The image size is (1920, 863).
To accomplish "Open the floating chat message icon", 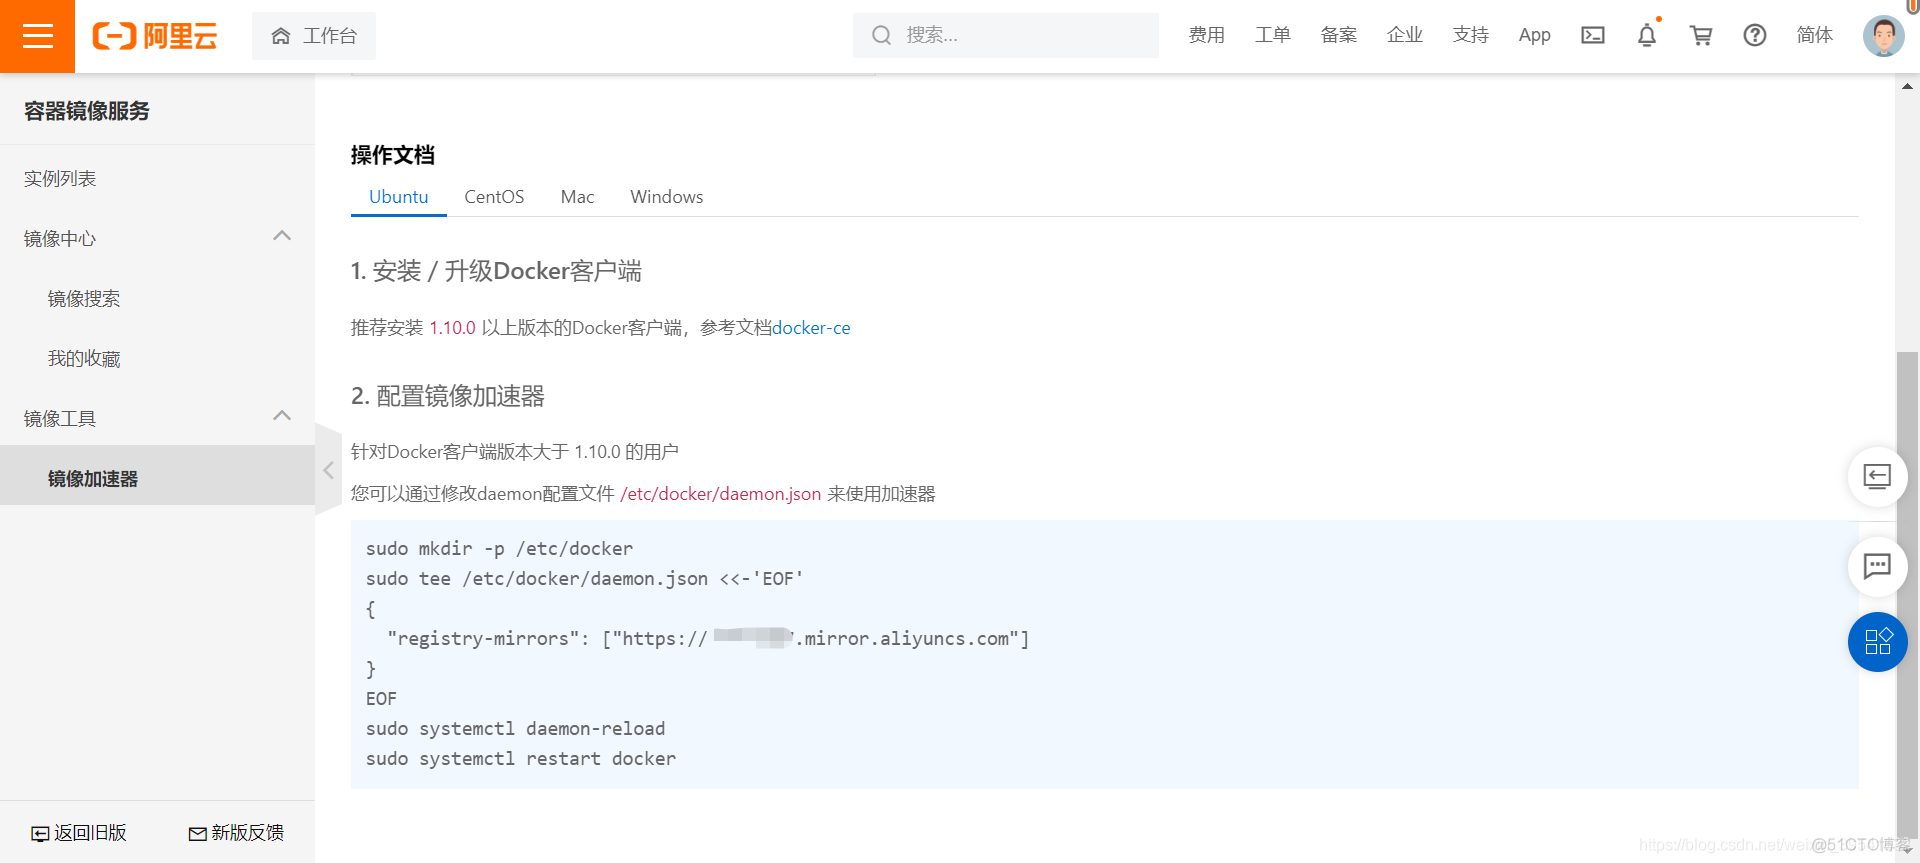I will coord(1877,567).
